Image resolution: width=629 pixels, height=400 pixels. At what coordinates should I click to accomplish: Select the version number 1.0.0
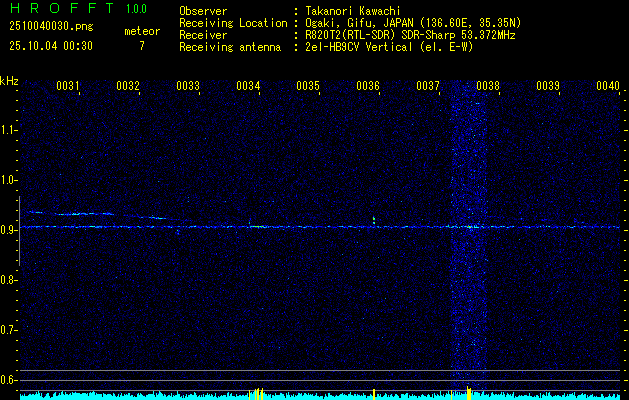[136, 8]
